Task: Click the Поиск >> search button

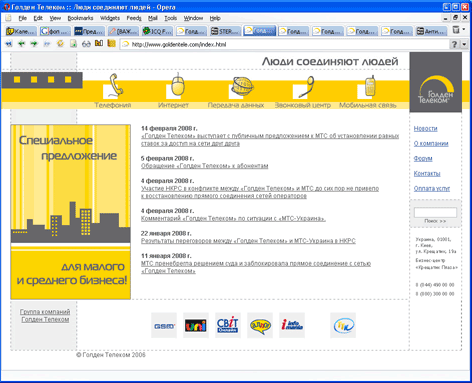Action: (435, 221)
